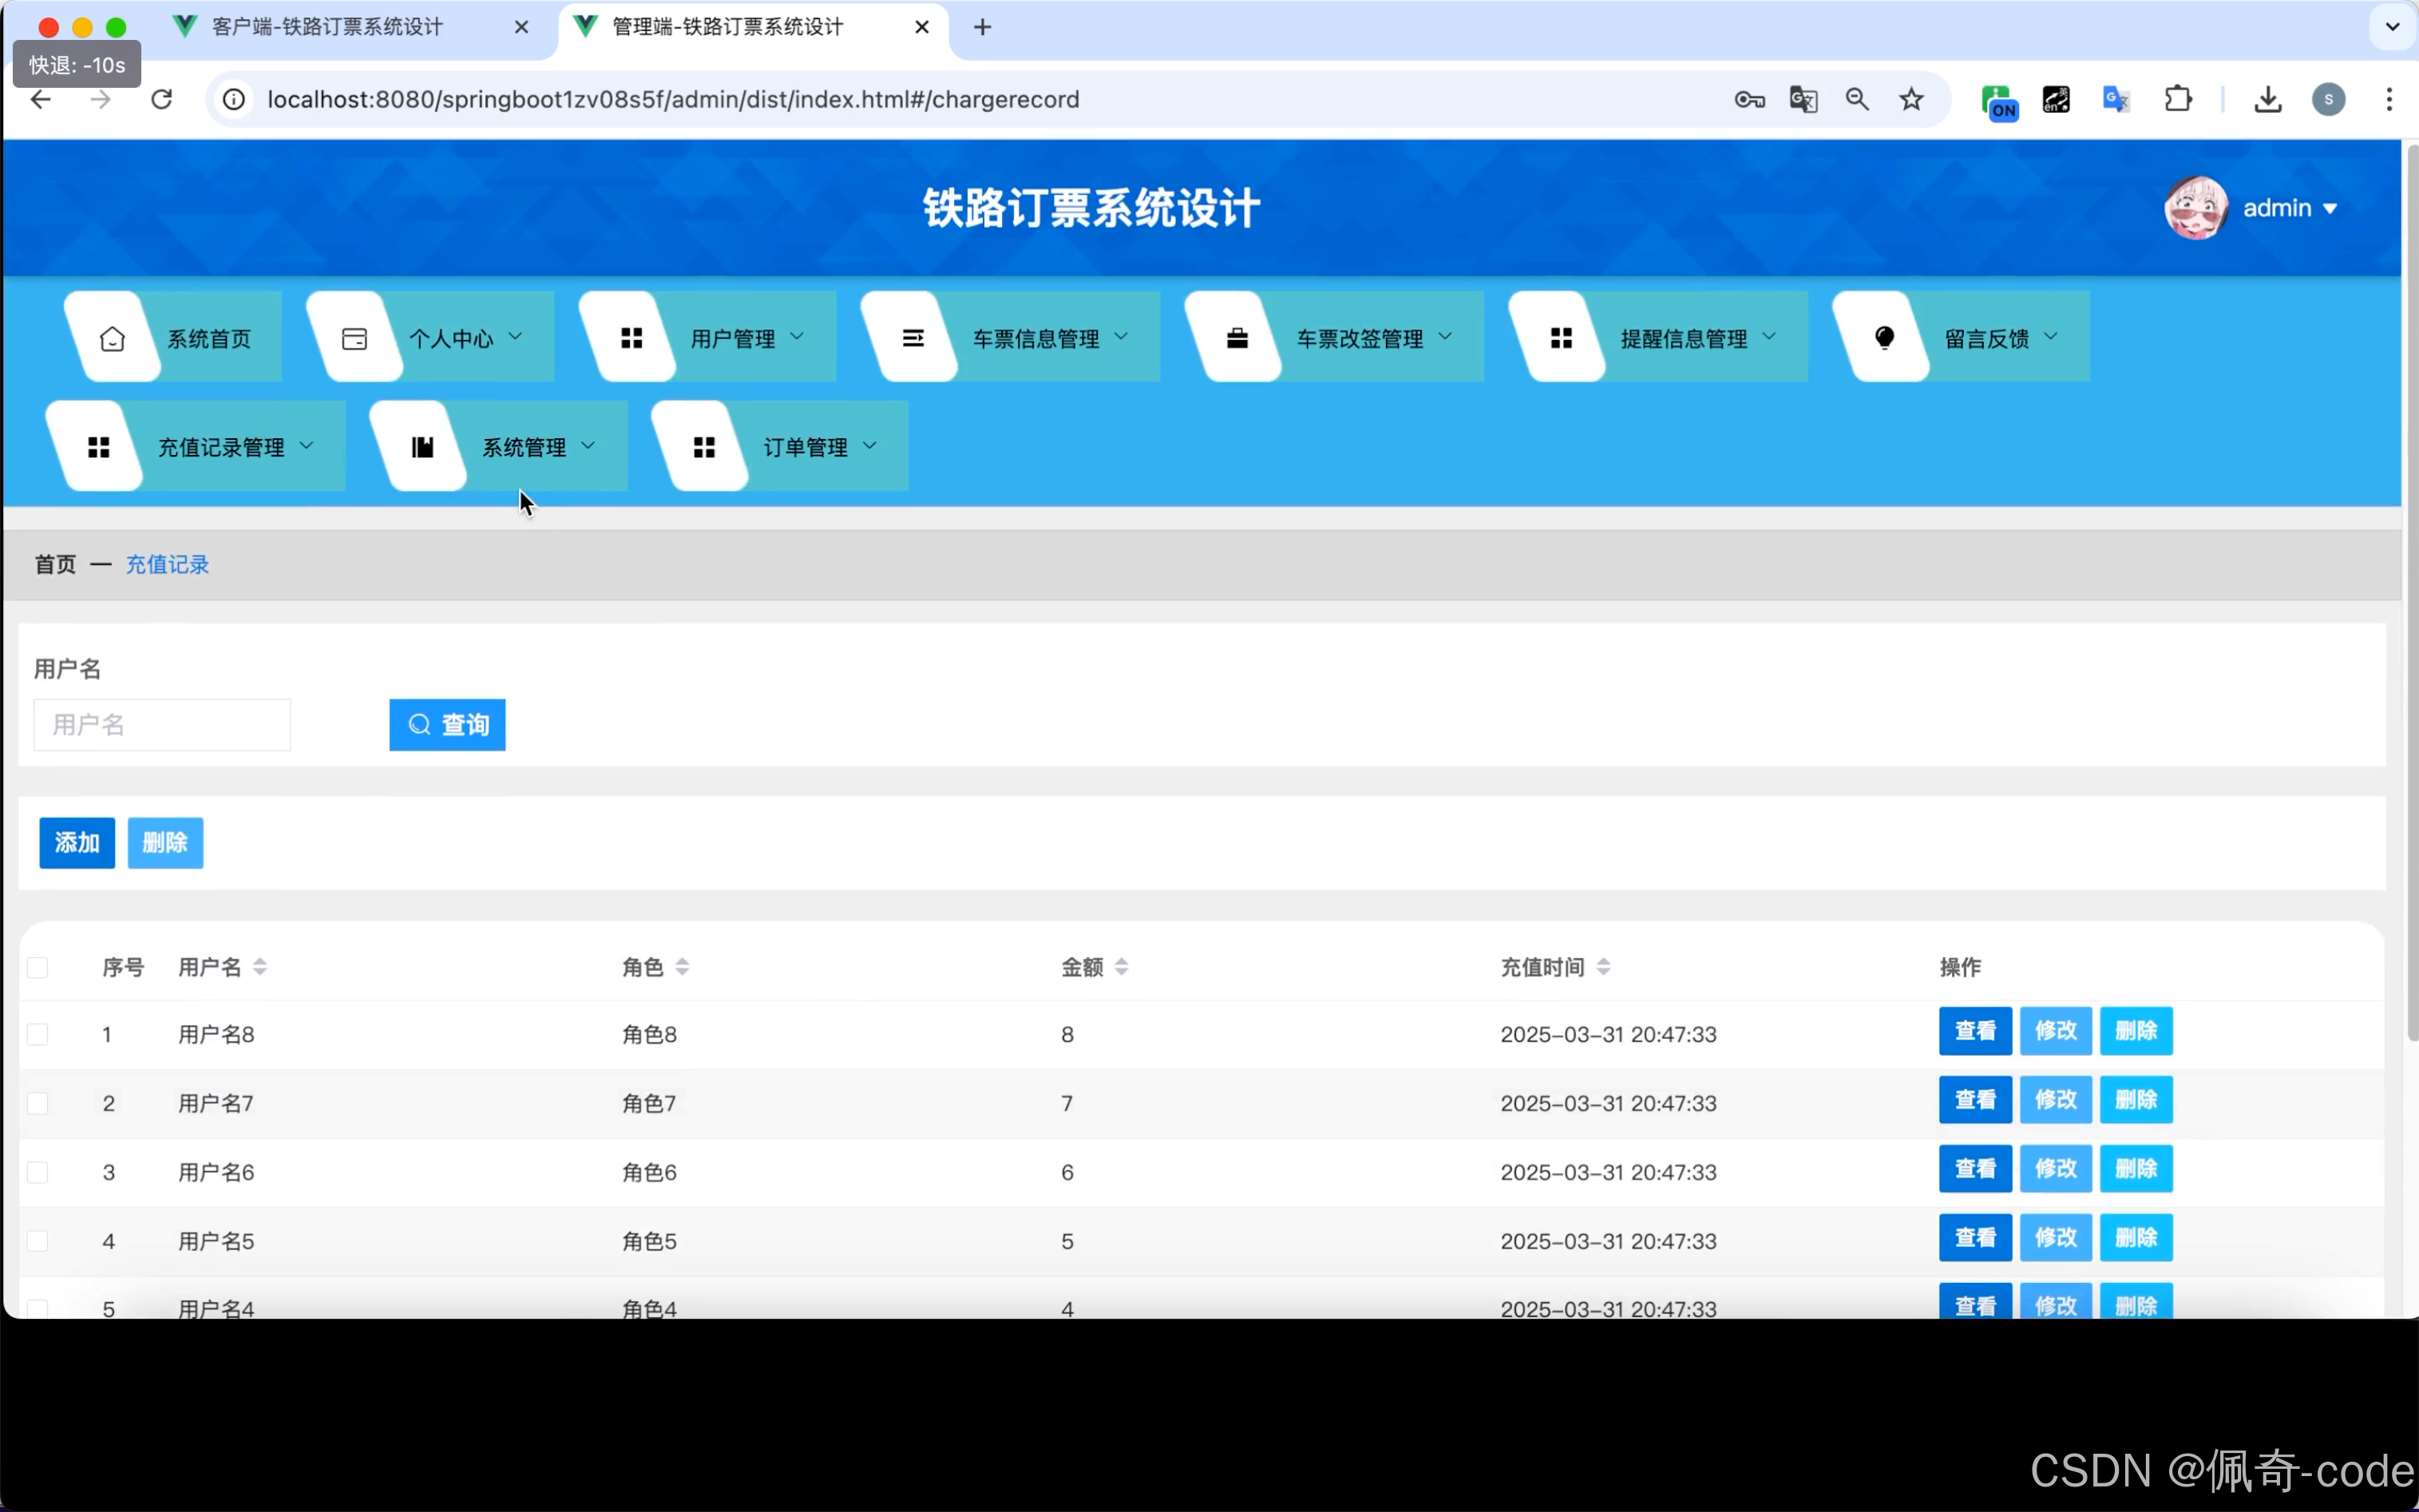Click the Chrome extensions puzzle icon

[x=2177, y=99]
